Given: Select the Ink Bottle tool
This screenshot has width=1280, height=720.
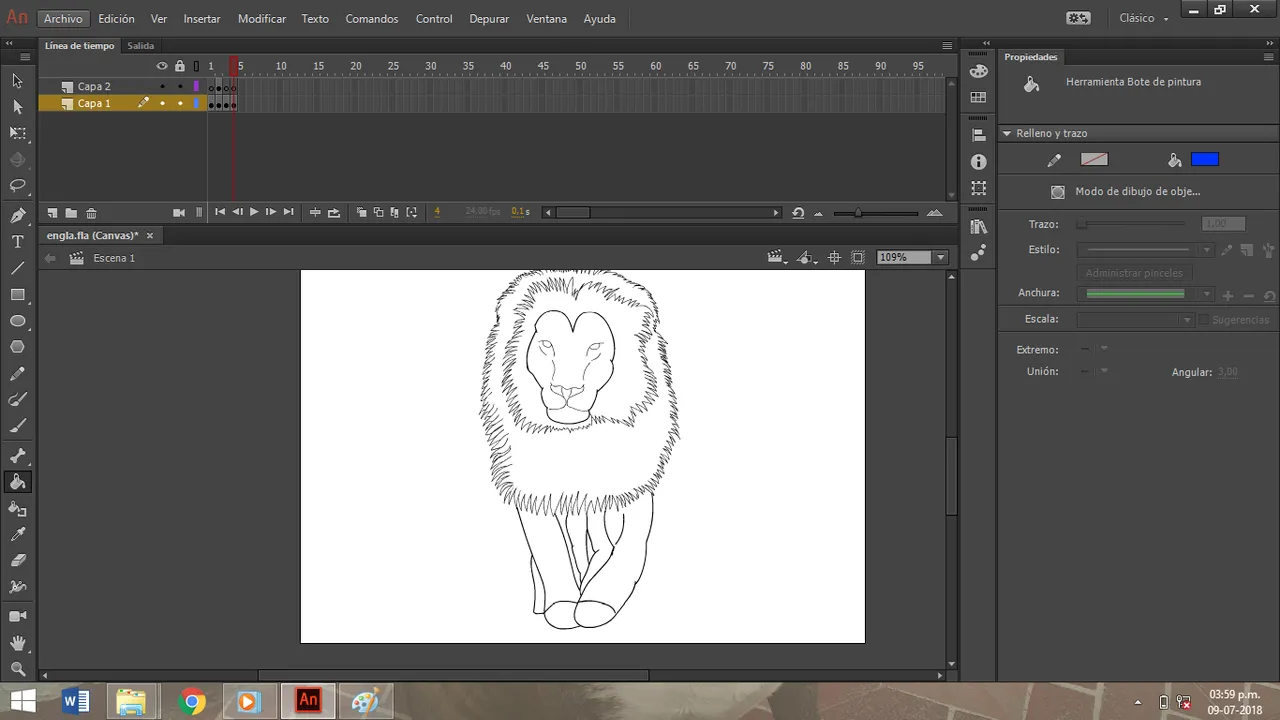Looking at the screenshot, I should tap(17, 508).
